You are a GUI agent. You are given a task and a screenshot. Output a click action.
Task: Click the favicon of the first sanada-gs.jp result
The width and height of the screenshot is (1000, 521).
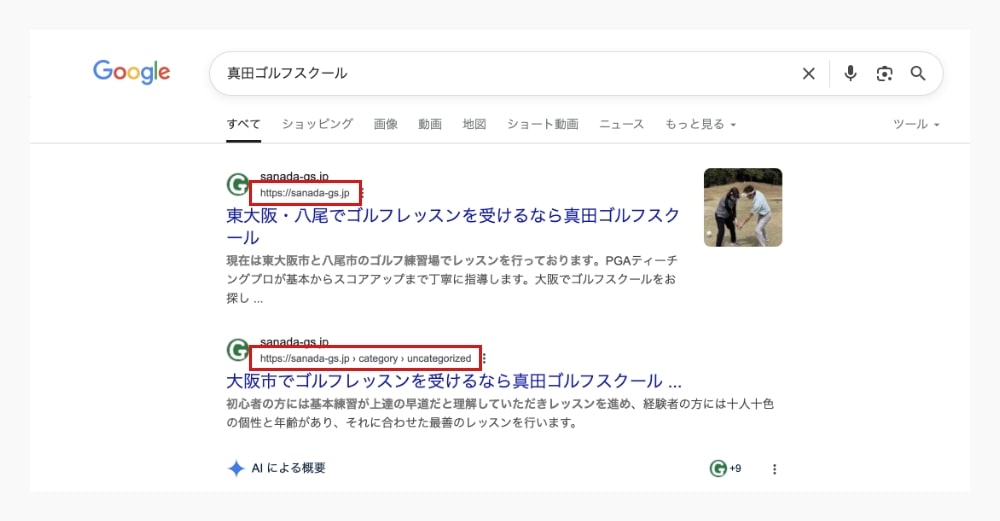pos(238,184)
